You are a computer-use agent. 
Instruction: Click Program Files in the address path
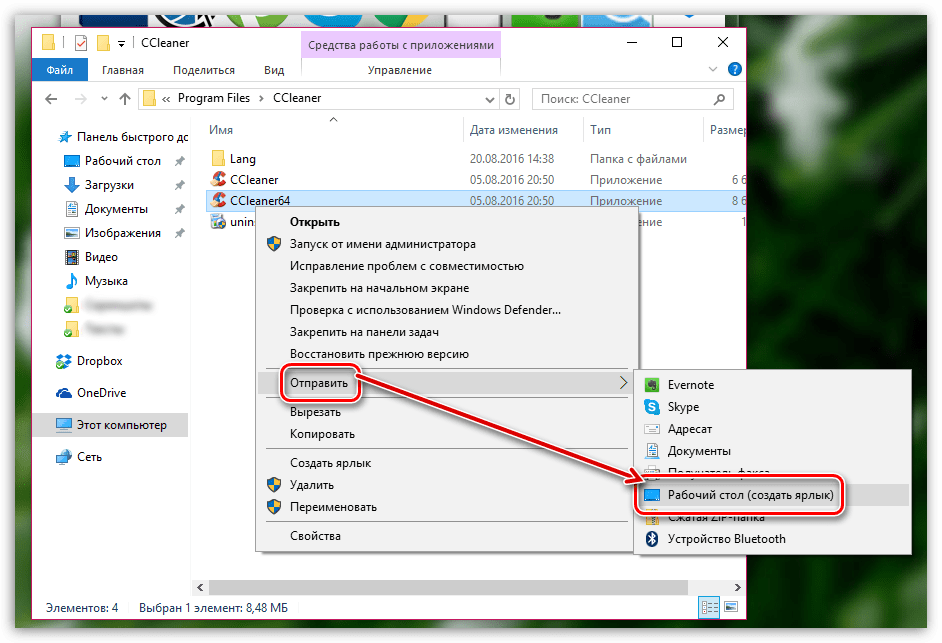click(213, 98)
